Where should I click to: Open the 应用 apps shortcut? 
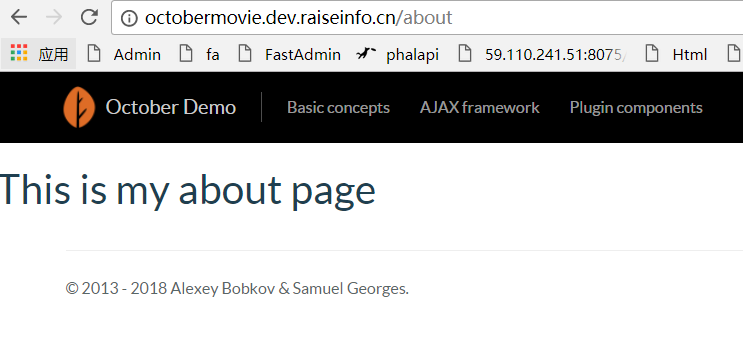tap(39, 54)
